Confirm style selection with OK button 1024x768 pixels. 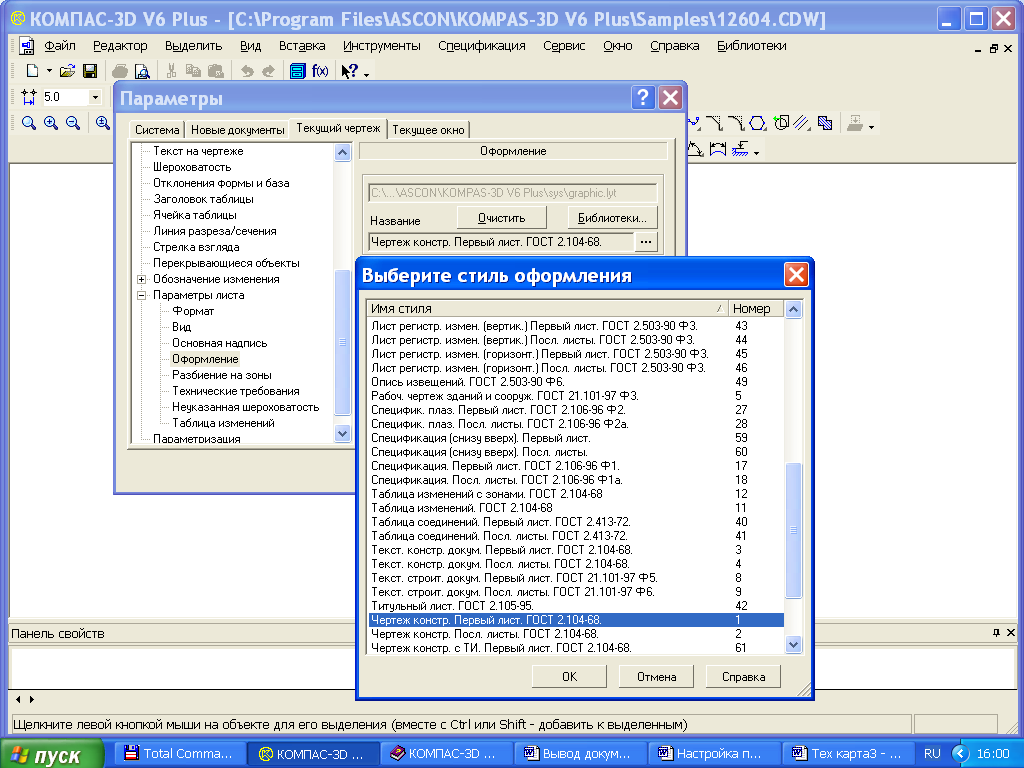tap(569, 677)
